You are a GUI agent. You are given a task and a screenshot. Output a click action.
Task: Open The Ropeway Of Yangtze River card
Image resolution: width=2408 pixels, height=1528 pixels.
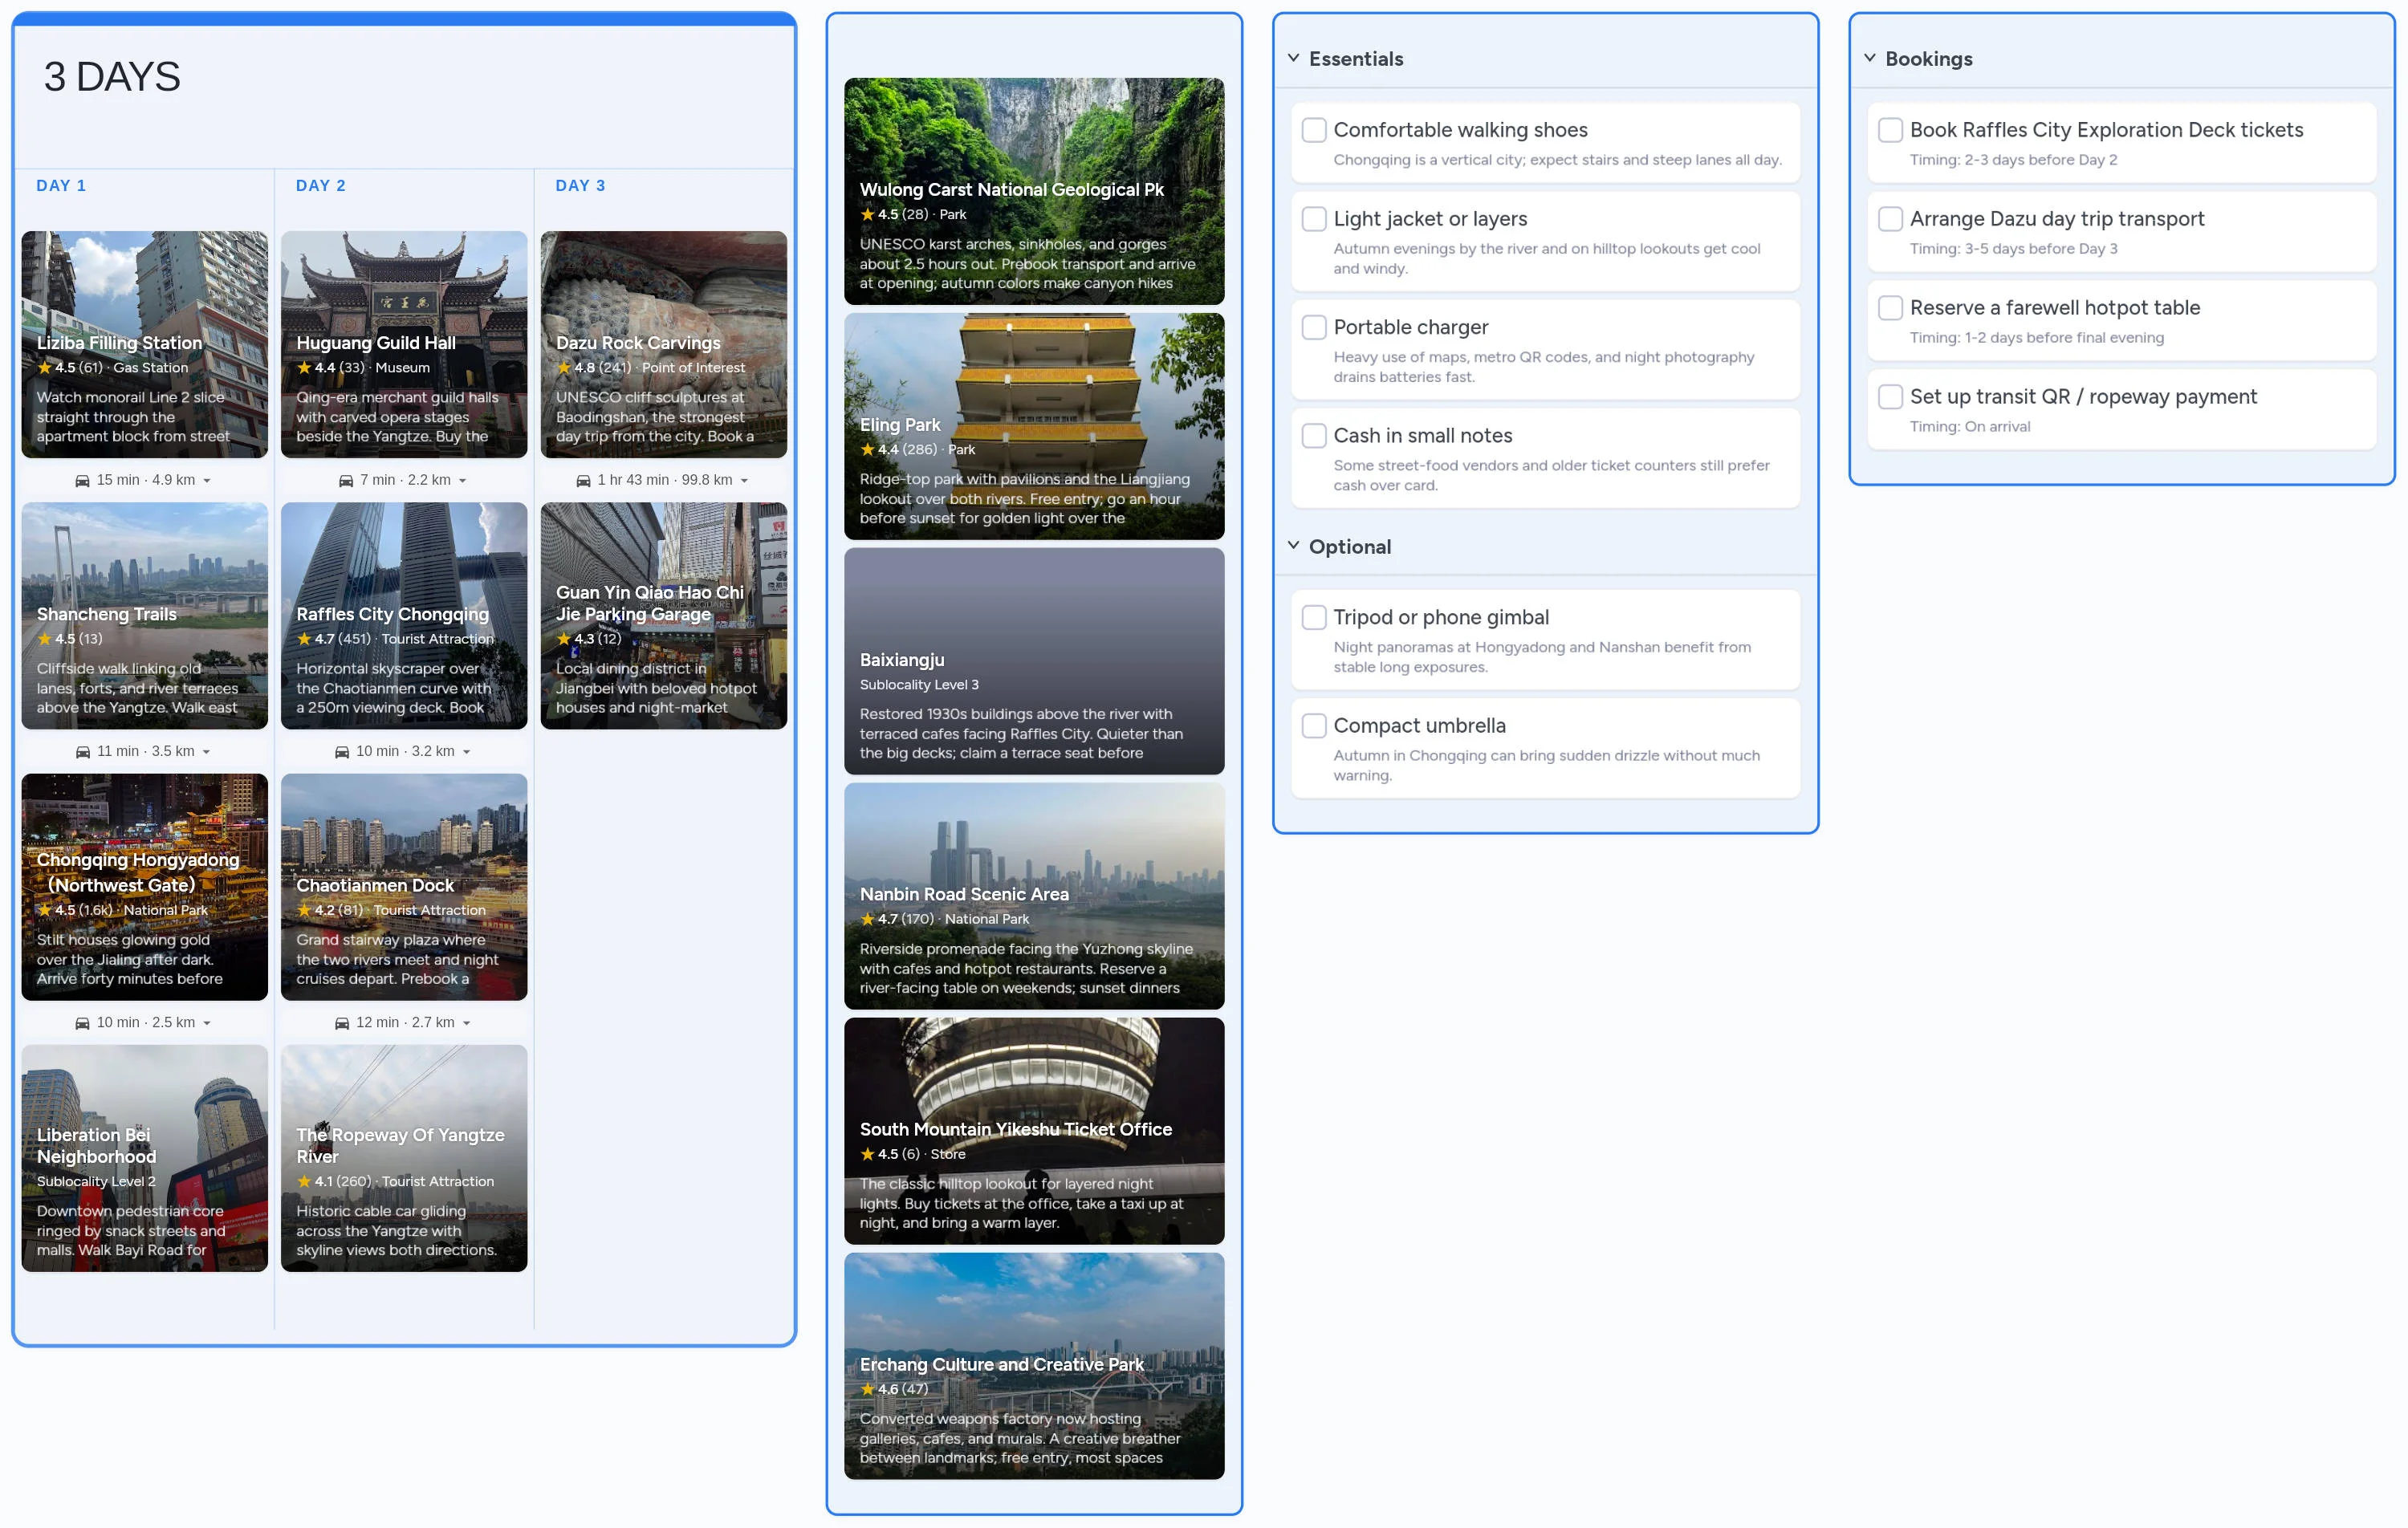(404, 1158)
